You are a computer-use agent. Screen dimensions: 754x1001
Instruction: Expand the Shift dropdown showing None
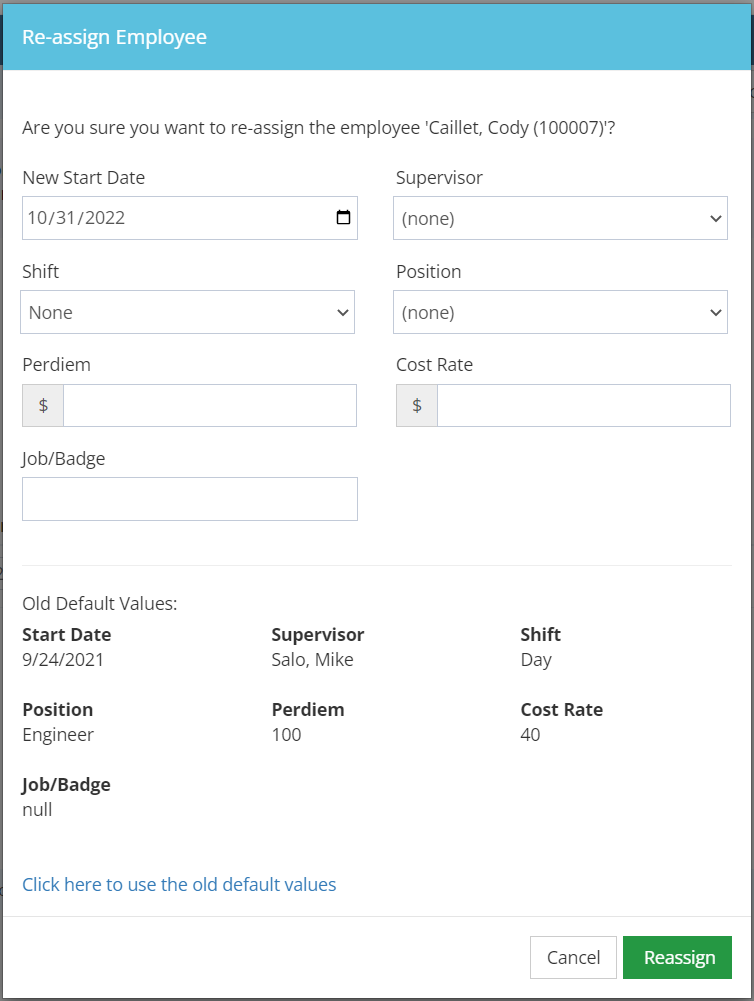tap(187, 312)
